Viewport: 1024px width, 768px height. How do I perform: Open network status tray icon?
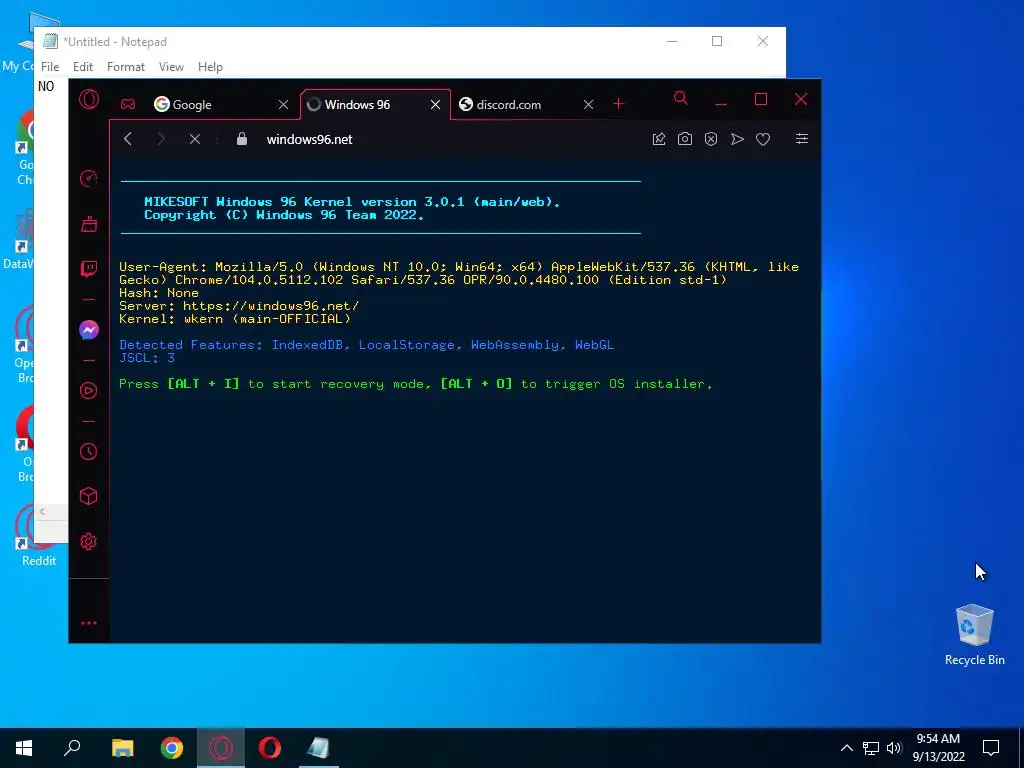[x=871, y=748]
